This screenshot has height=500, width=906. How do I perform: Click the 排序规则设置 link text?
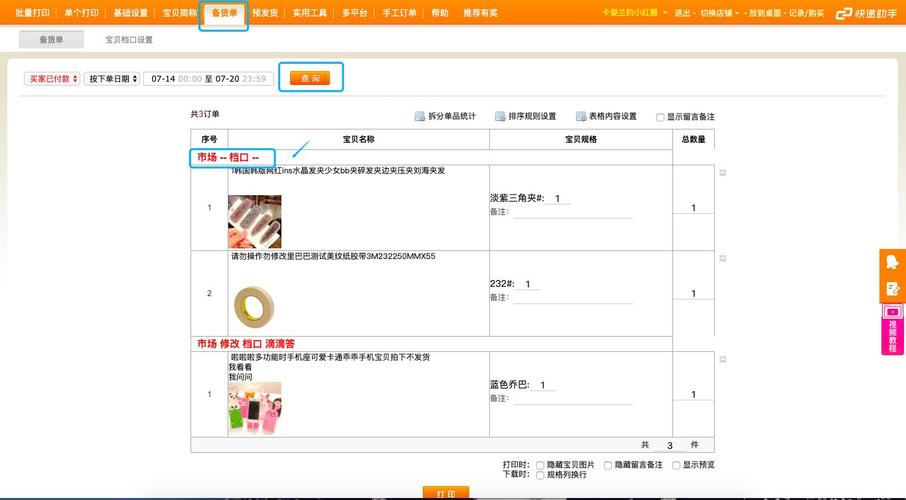[x=532, y=116]
